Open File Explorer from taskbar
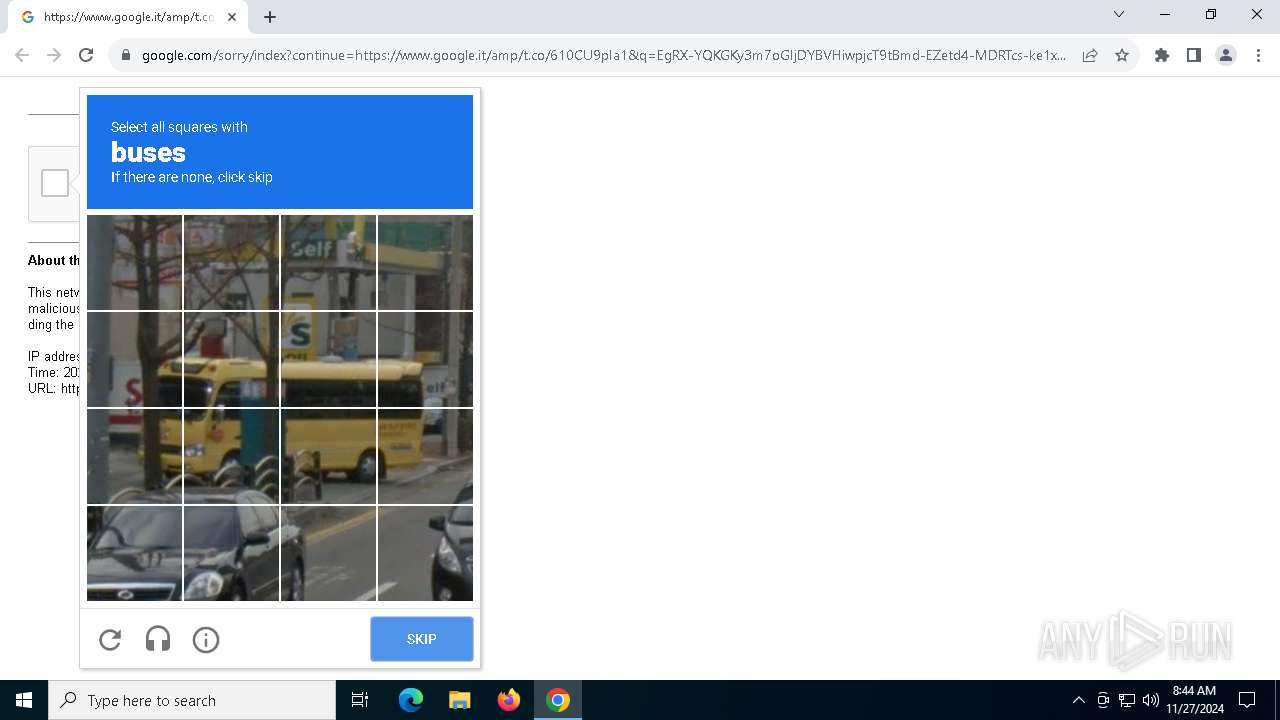 click(x=459, y=700)
